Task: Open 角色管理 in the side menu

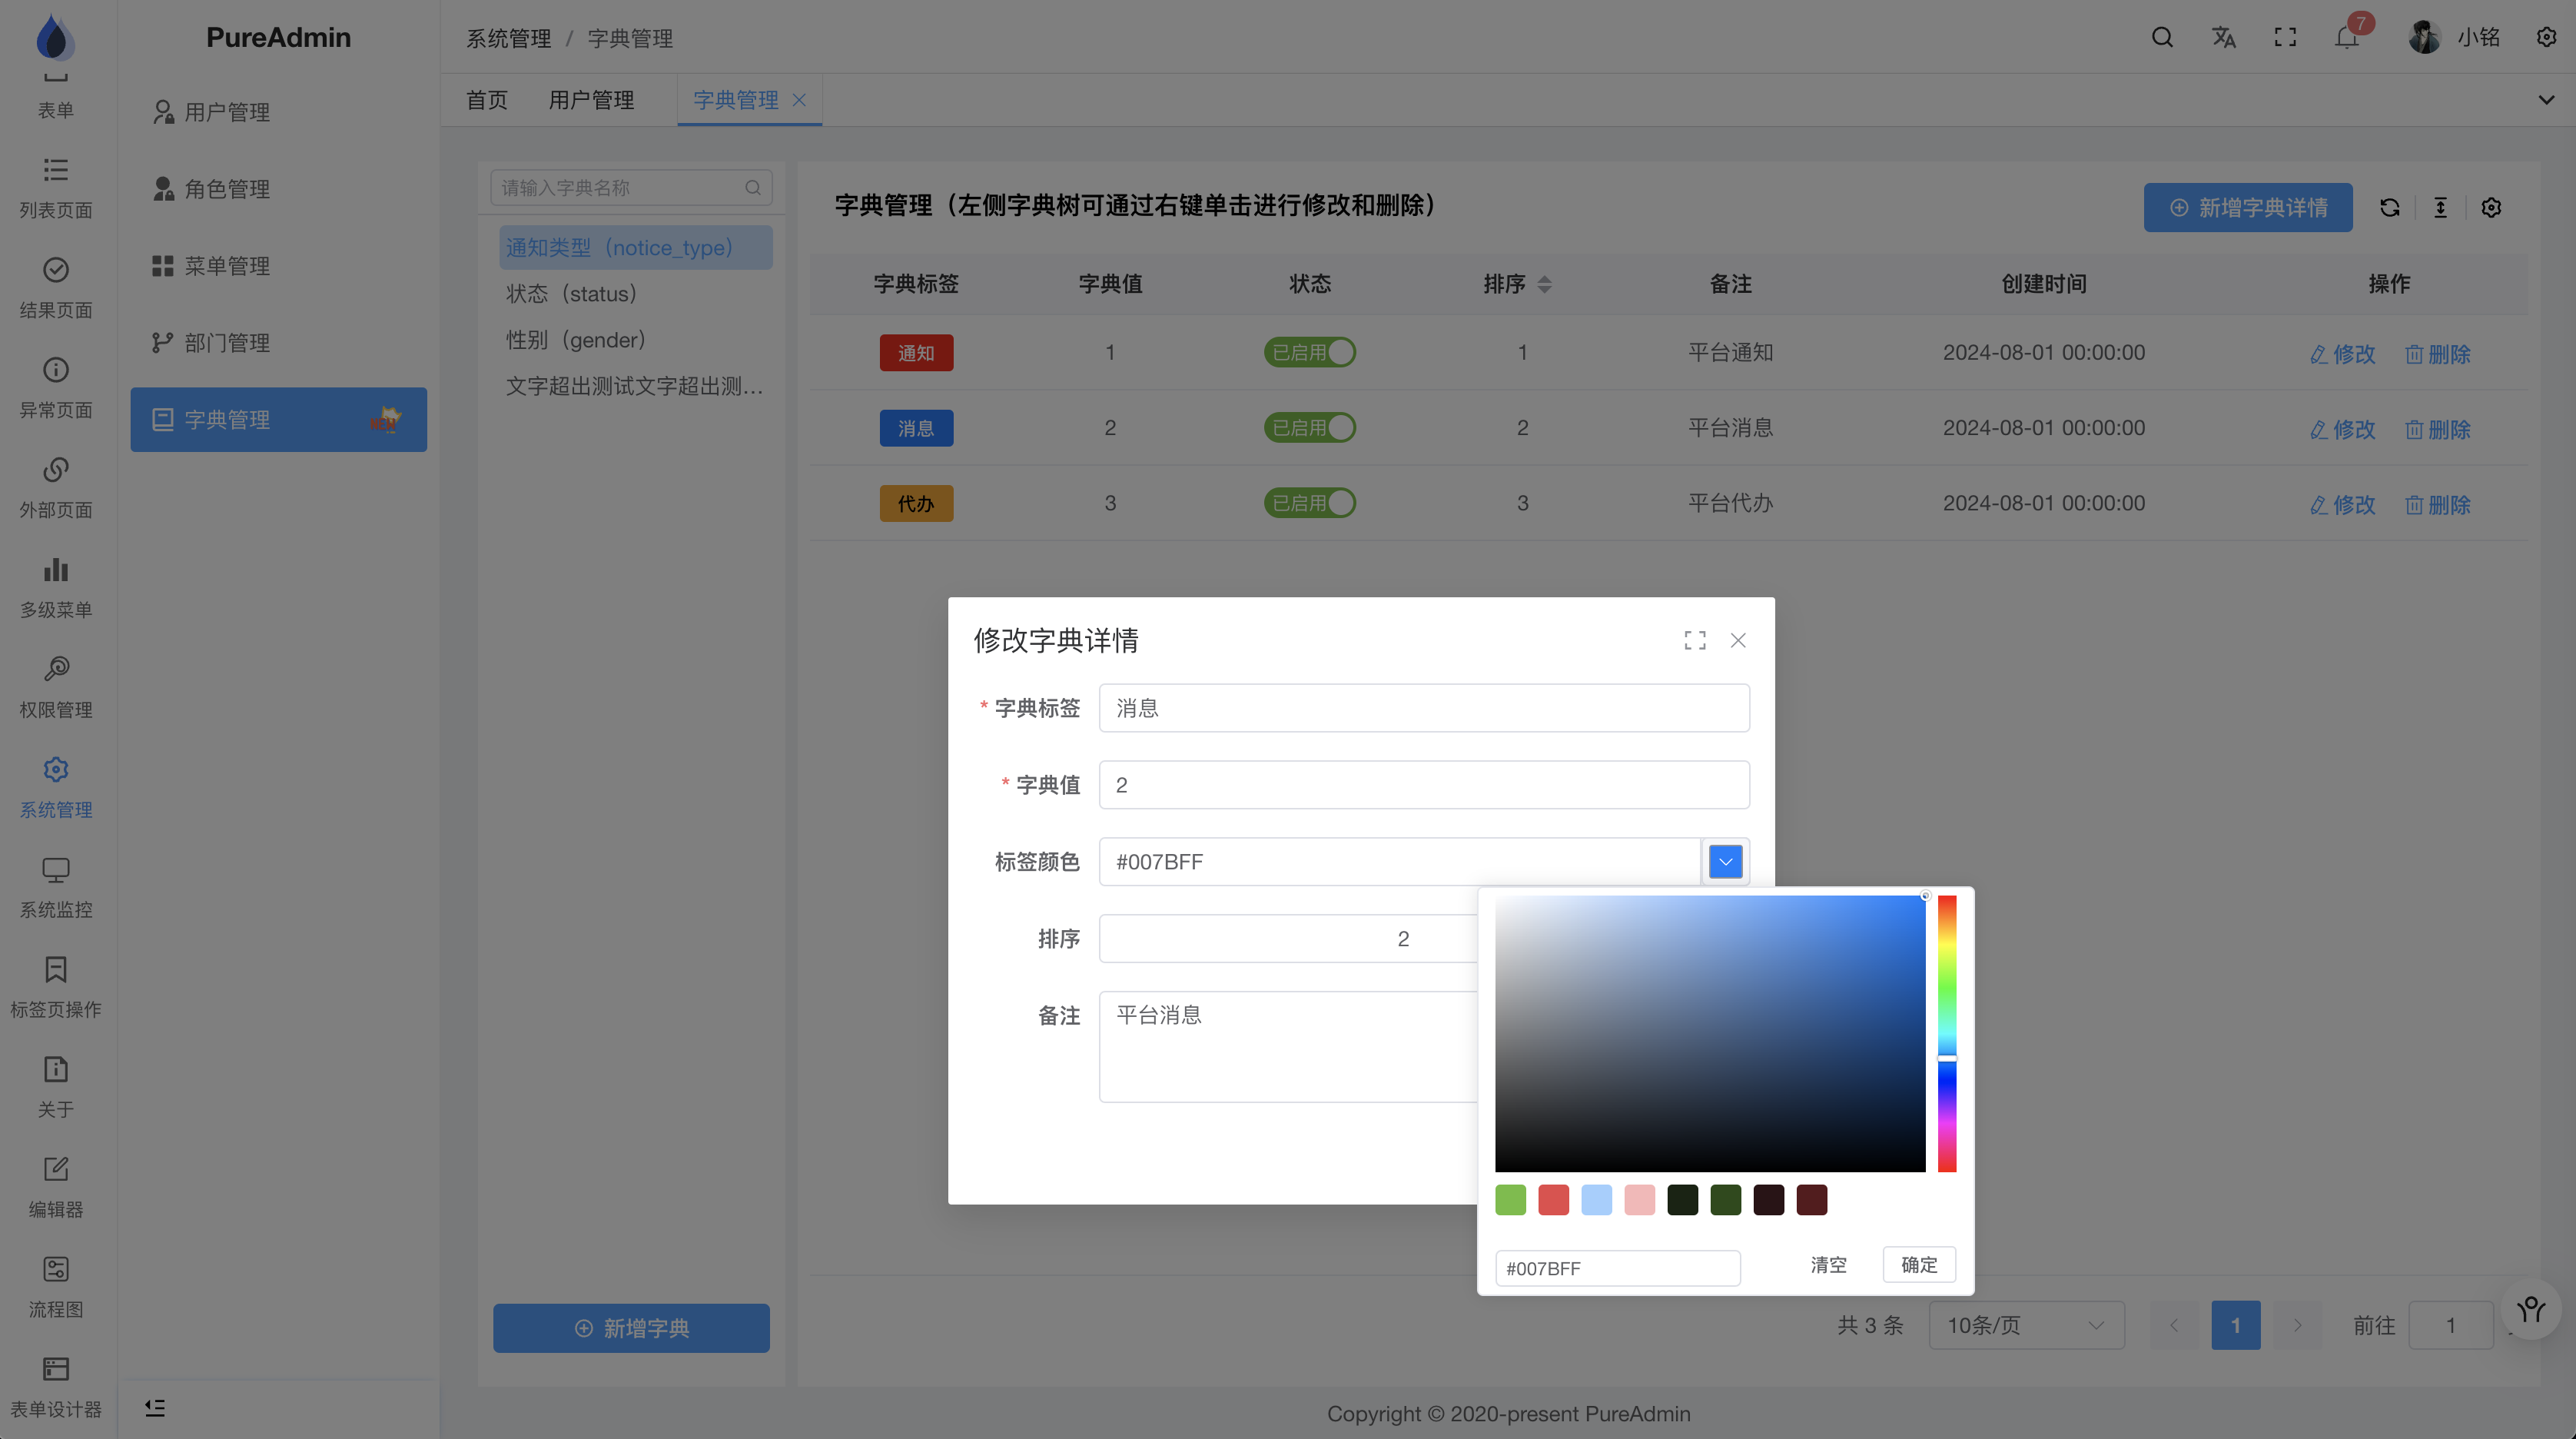Action: 227,189
